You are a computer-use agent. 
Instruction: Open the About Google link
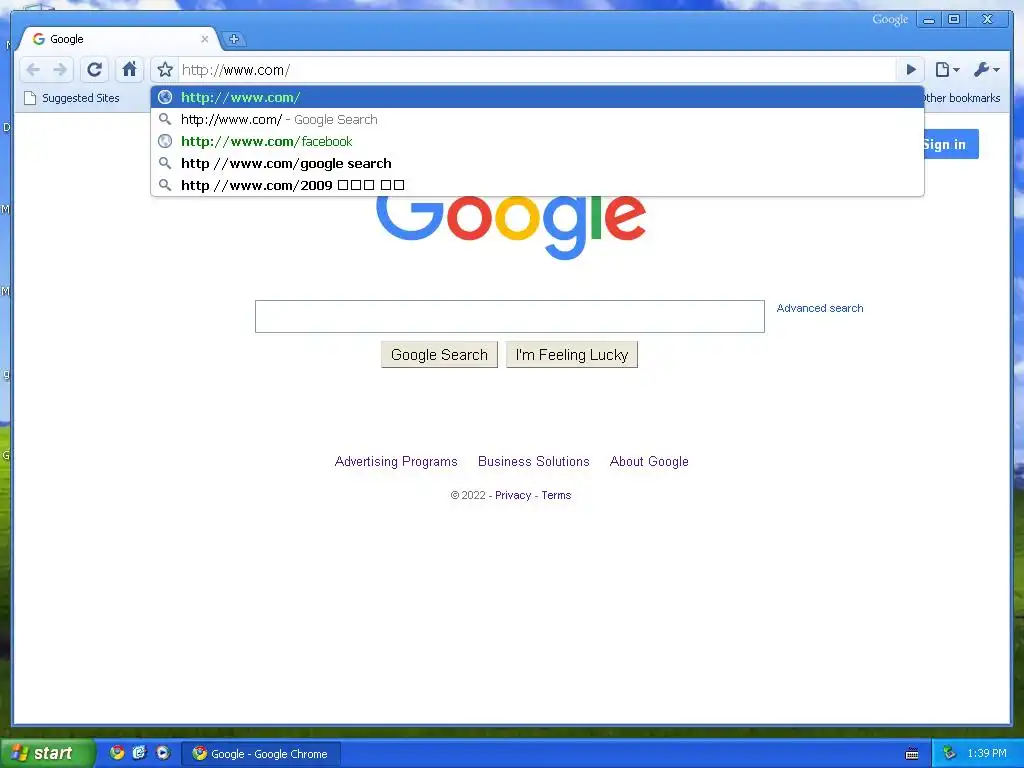[649, 462]
